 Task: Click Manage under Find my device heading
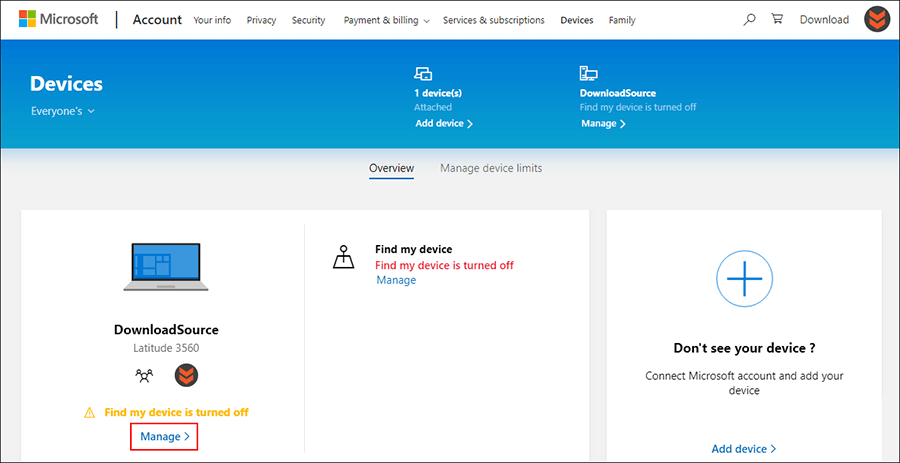(x=396, y=280)
